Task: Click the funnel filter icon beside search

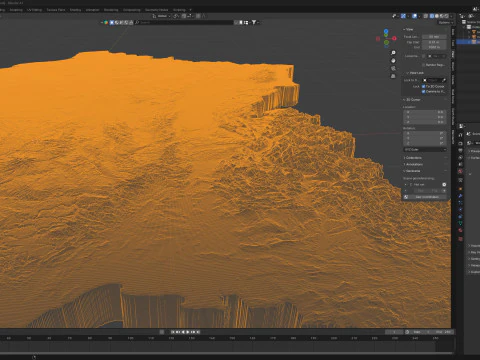Action: (254, 22)
